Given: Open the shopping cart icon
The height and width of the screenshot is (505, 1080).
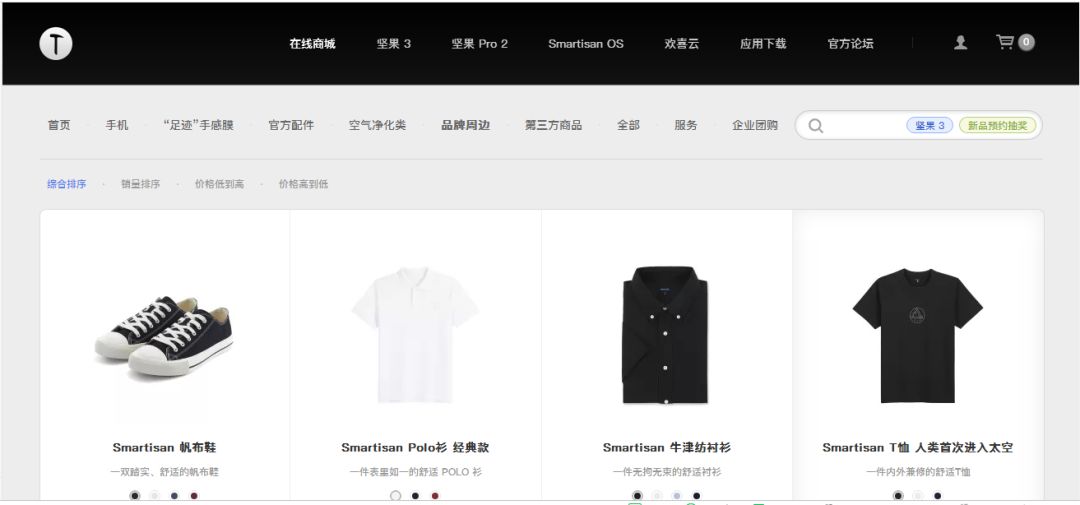Looking at the screenshot, I should tap(1005, 42).
